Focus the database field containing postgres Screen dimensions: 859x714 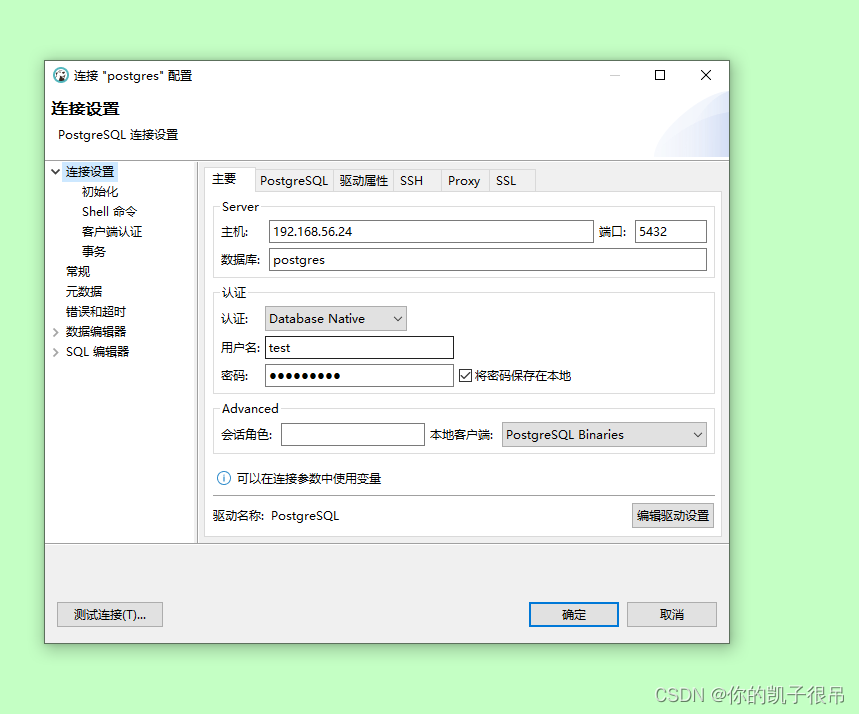(488, 260)
